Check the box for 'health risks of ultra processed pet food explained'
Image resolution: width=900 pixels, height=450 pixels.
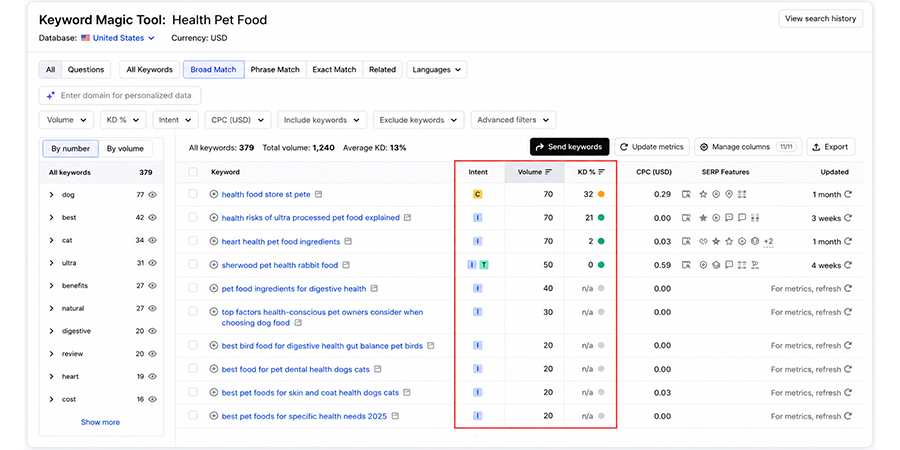point(193,218)
